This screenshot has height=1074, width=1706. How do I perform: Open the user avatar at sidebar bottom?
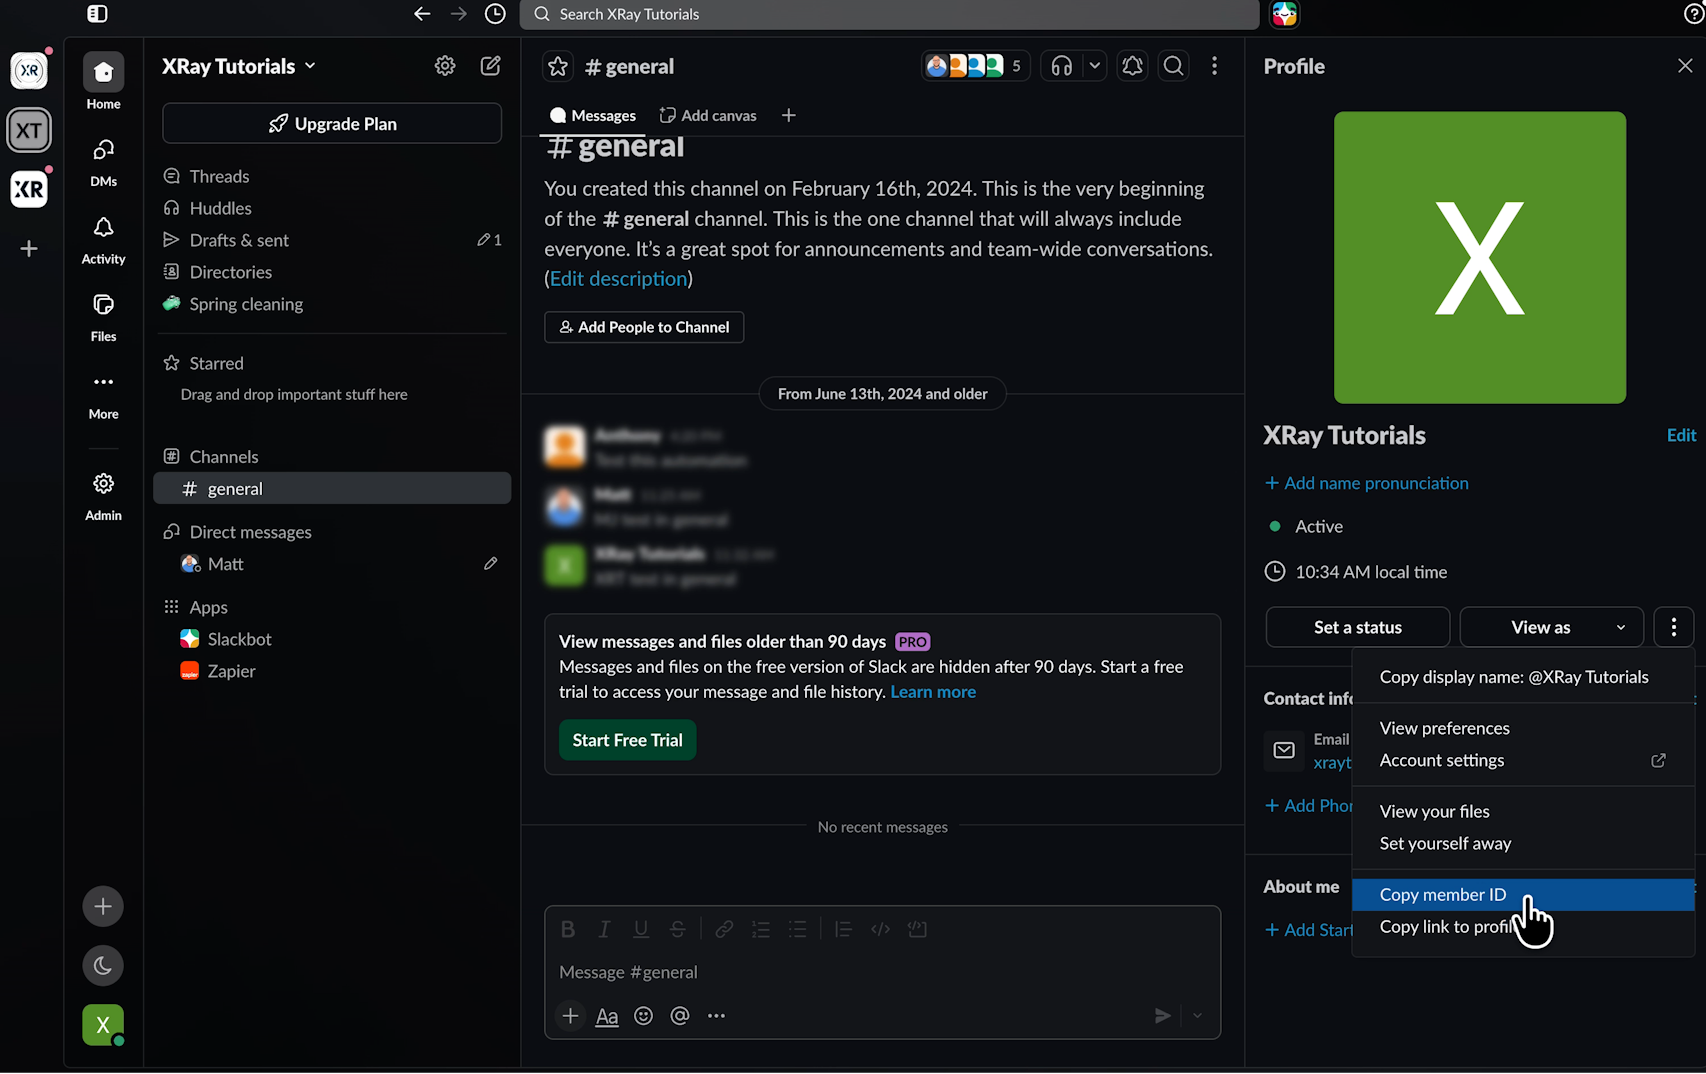[x=103, y=1025]
